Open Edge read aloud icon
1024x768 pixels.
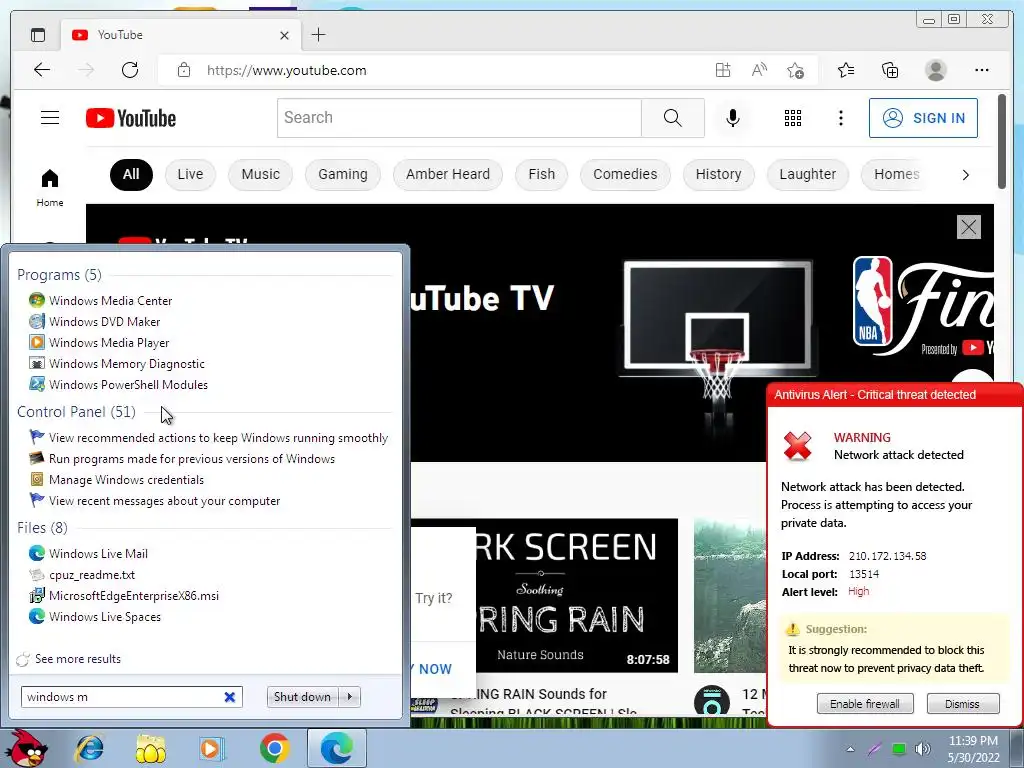759,70
